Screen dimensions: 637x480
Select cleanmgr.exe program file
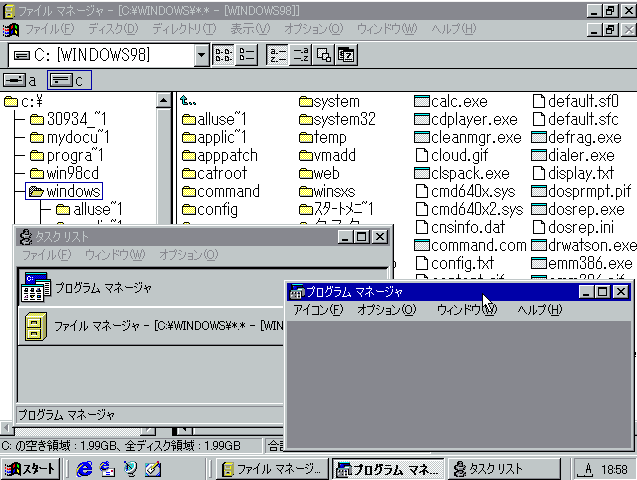[x=468, y=137]
